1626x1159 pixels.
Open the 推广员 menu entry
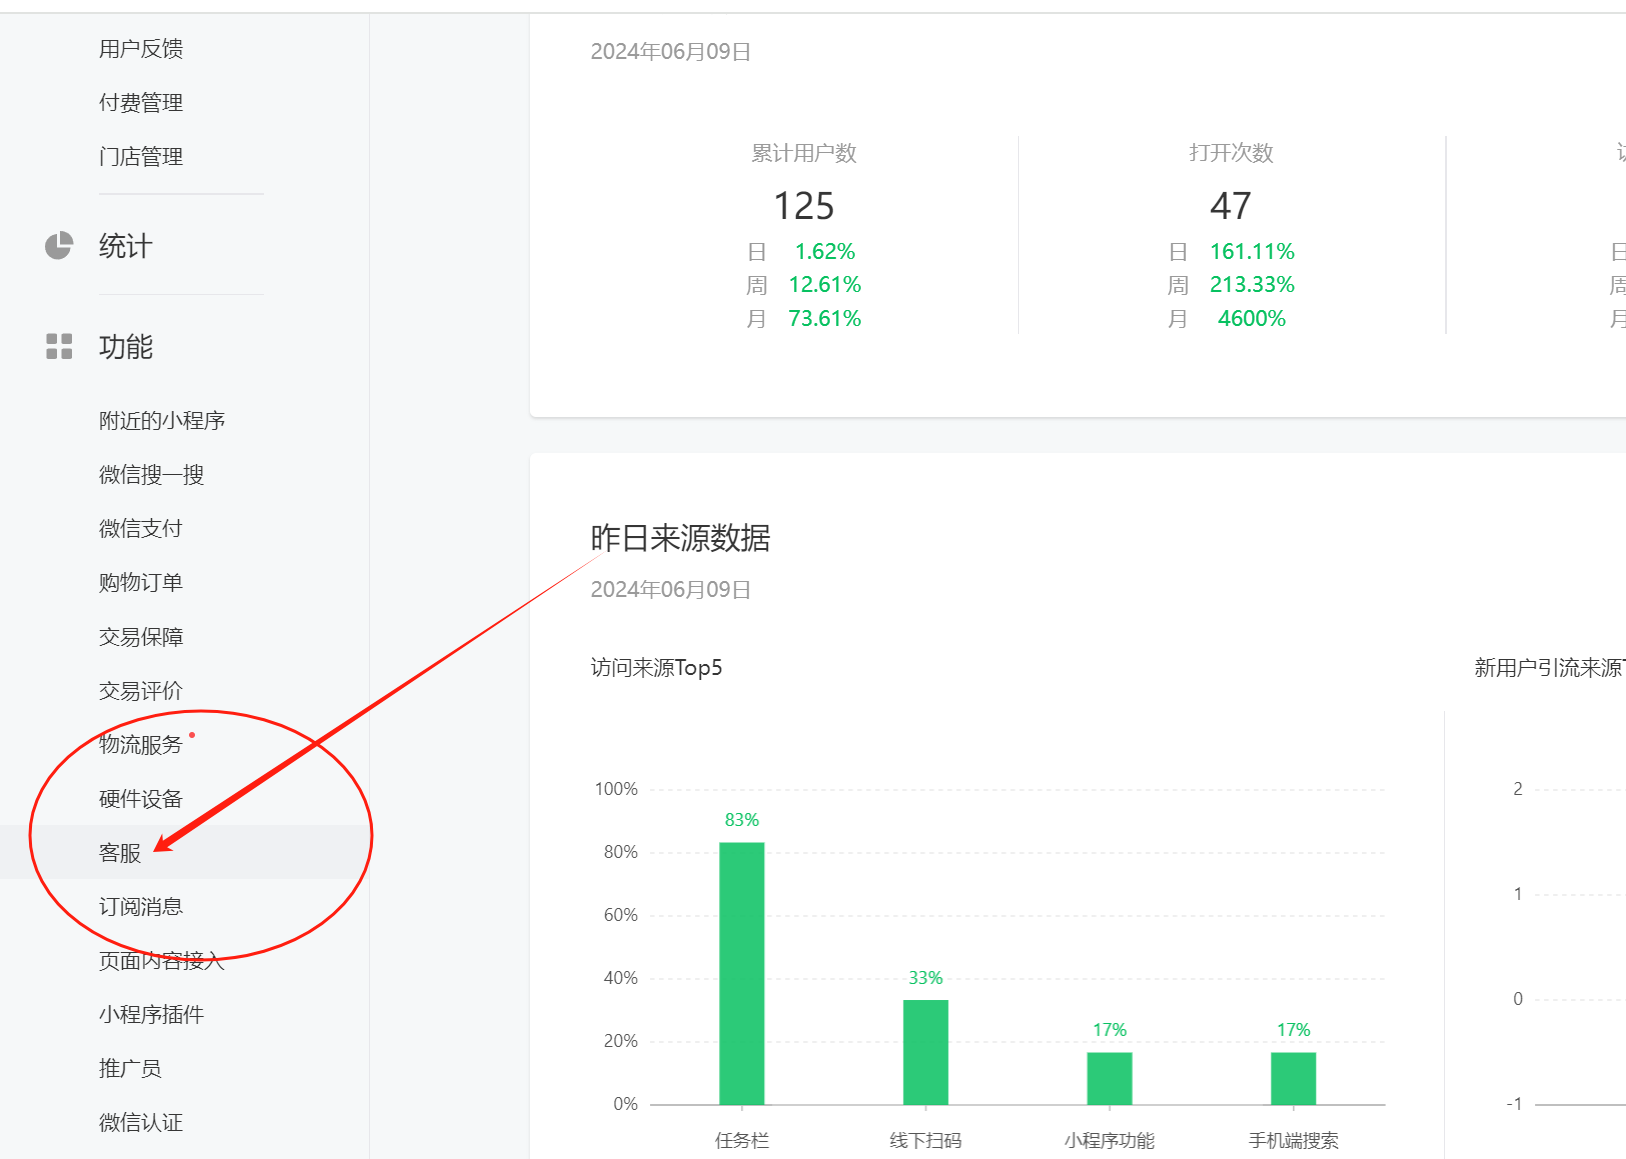click(x=130, y=1069)
